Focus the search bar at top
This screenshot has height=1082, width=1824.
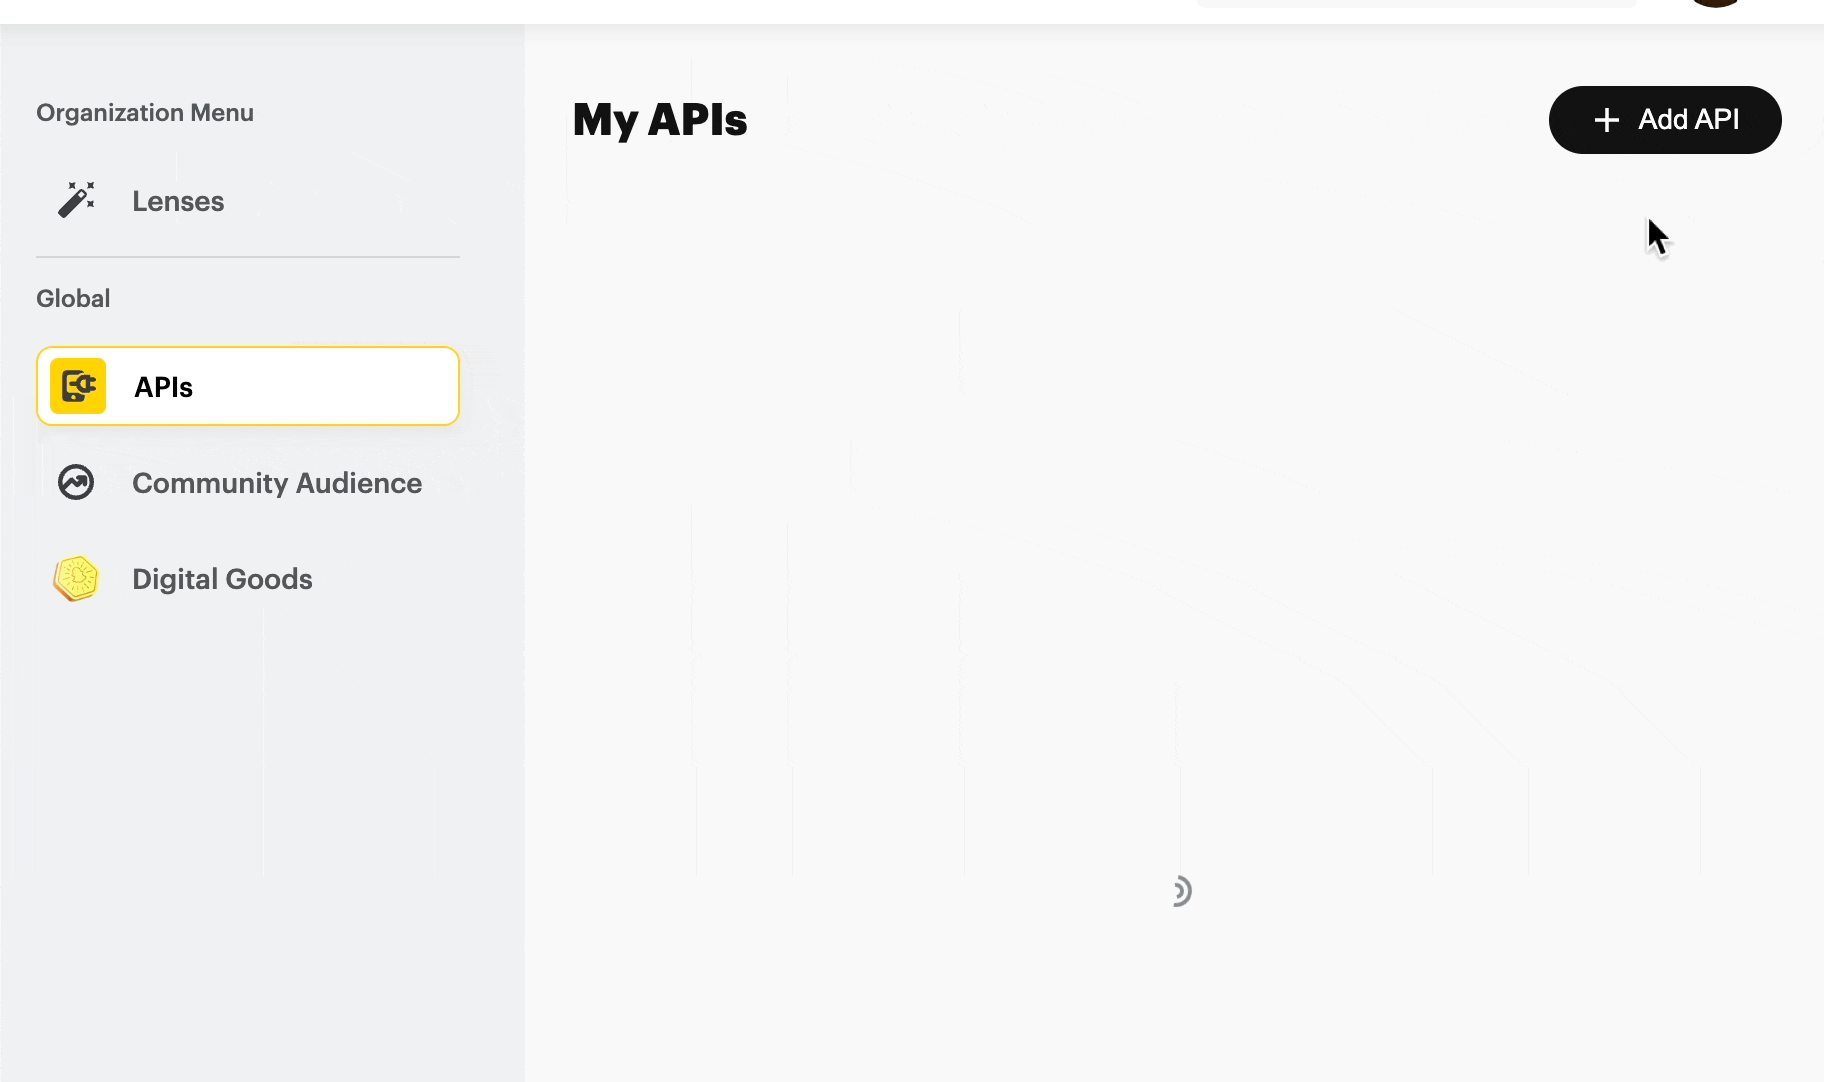coord(1416,3)
